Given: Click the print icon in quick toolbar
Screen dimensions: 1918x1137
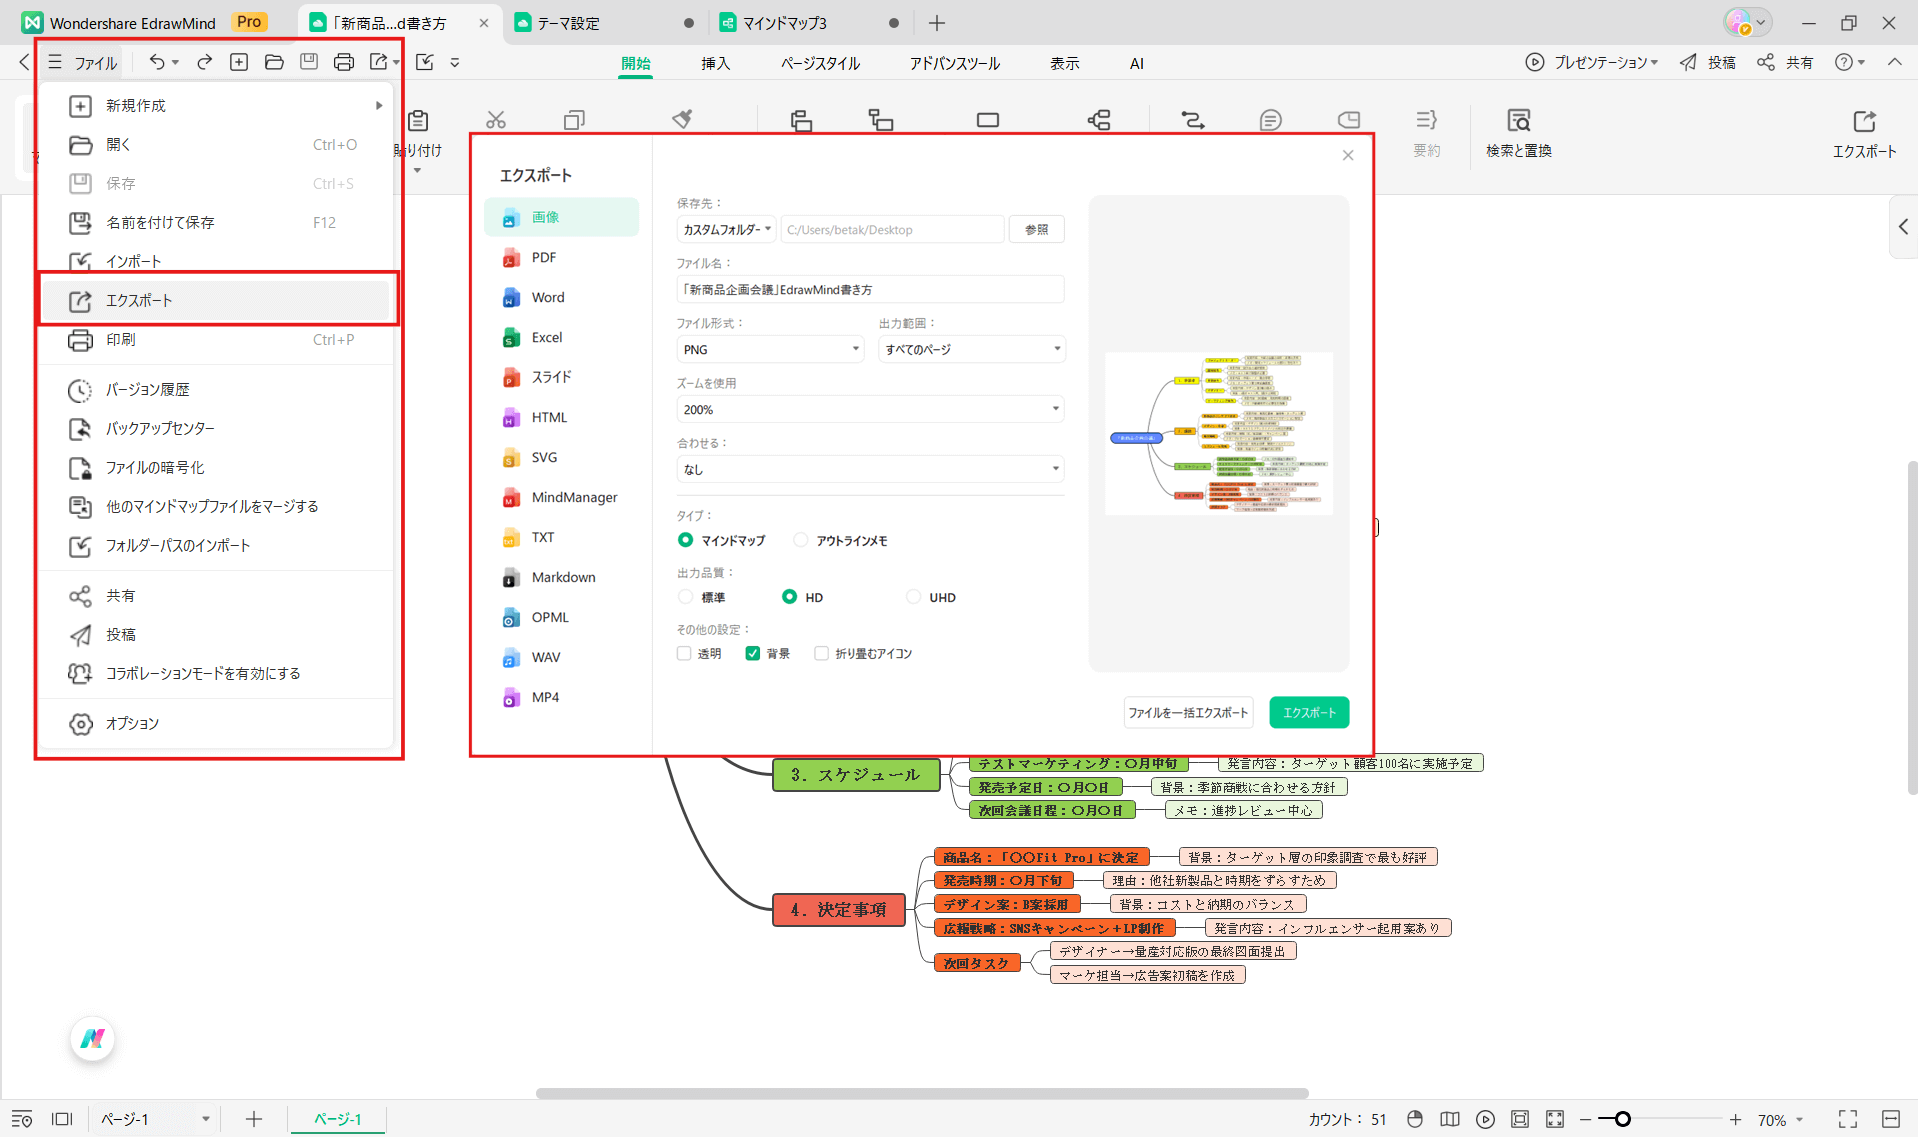Looking at the screenshot, I should click(343, 62).
